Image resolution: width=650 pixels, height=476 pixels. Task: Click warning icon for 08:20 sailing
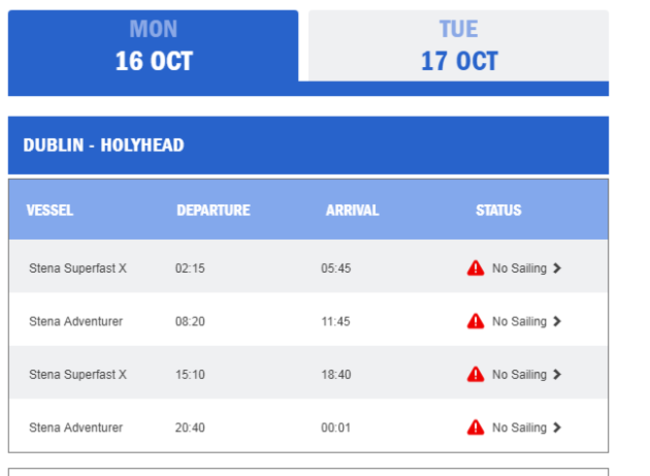click(476, 321)
